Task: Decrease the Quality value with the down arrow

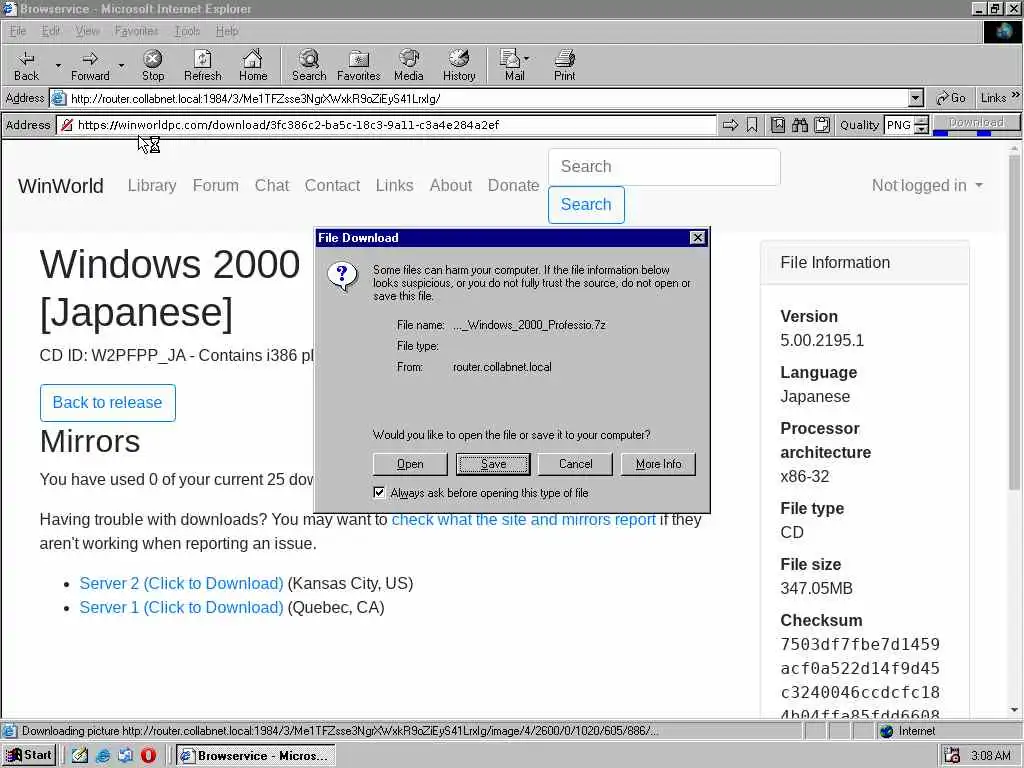Action: click(921, 129)
